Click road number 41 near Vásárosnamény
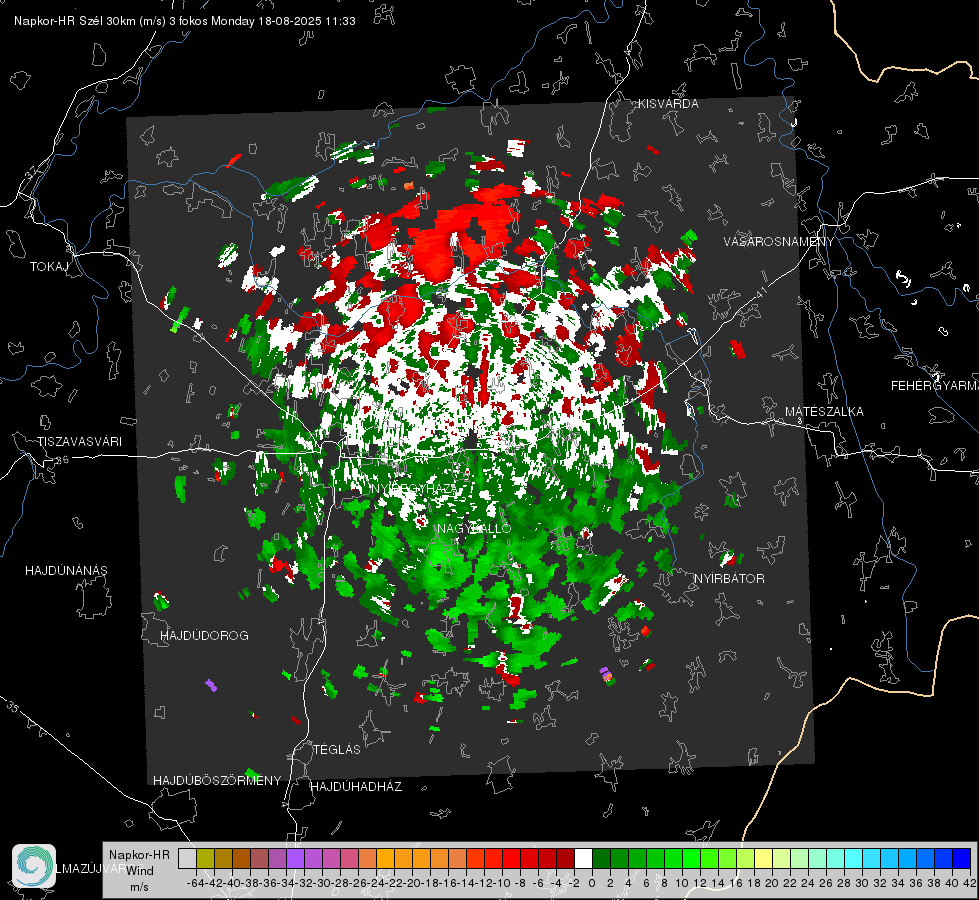 760,293
